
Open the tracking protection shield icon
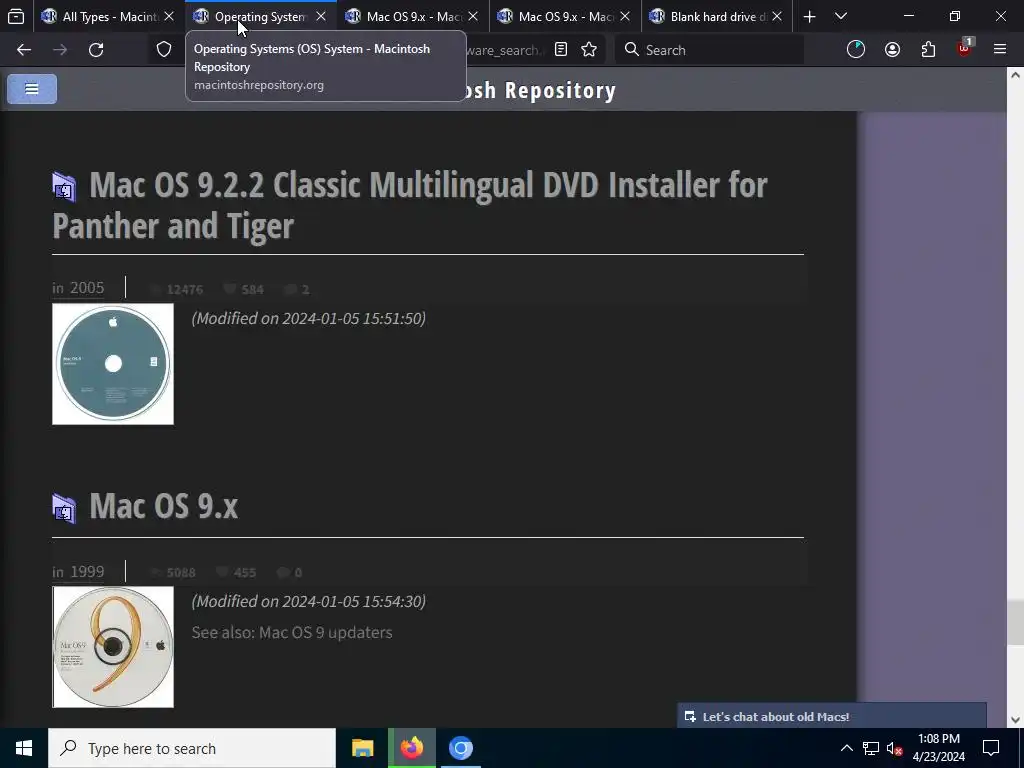163,50
